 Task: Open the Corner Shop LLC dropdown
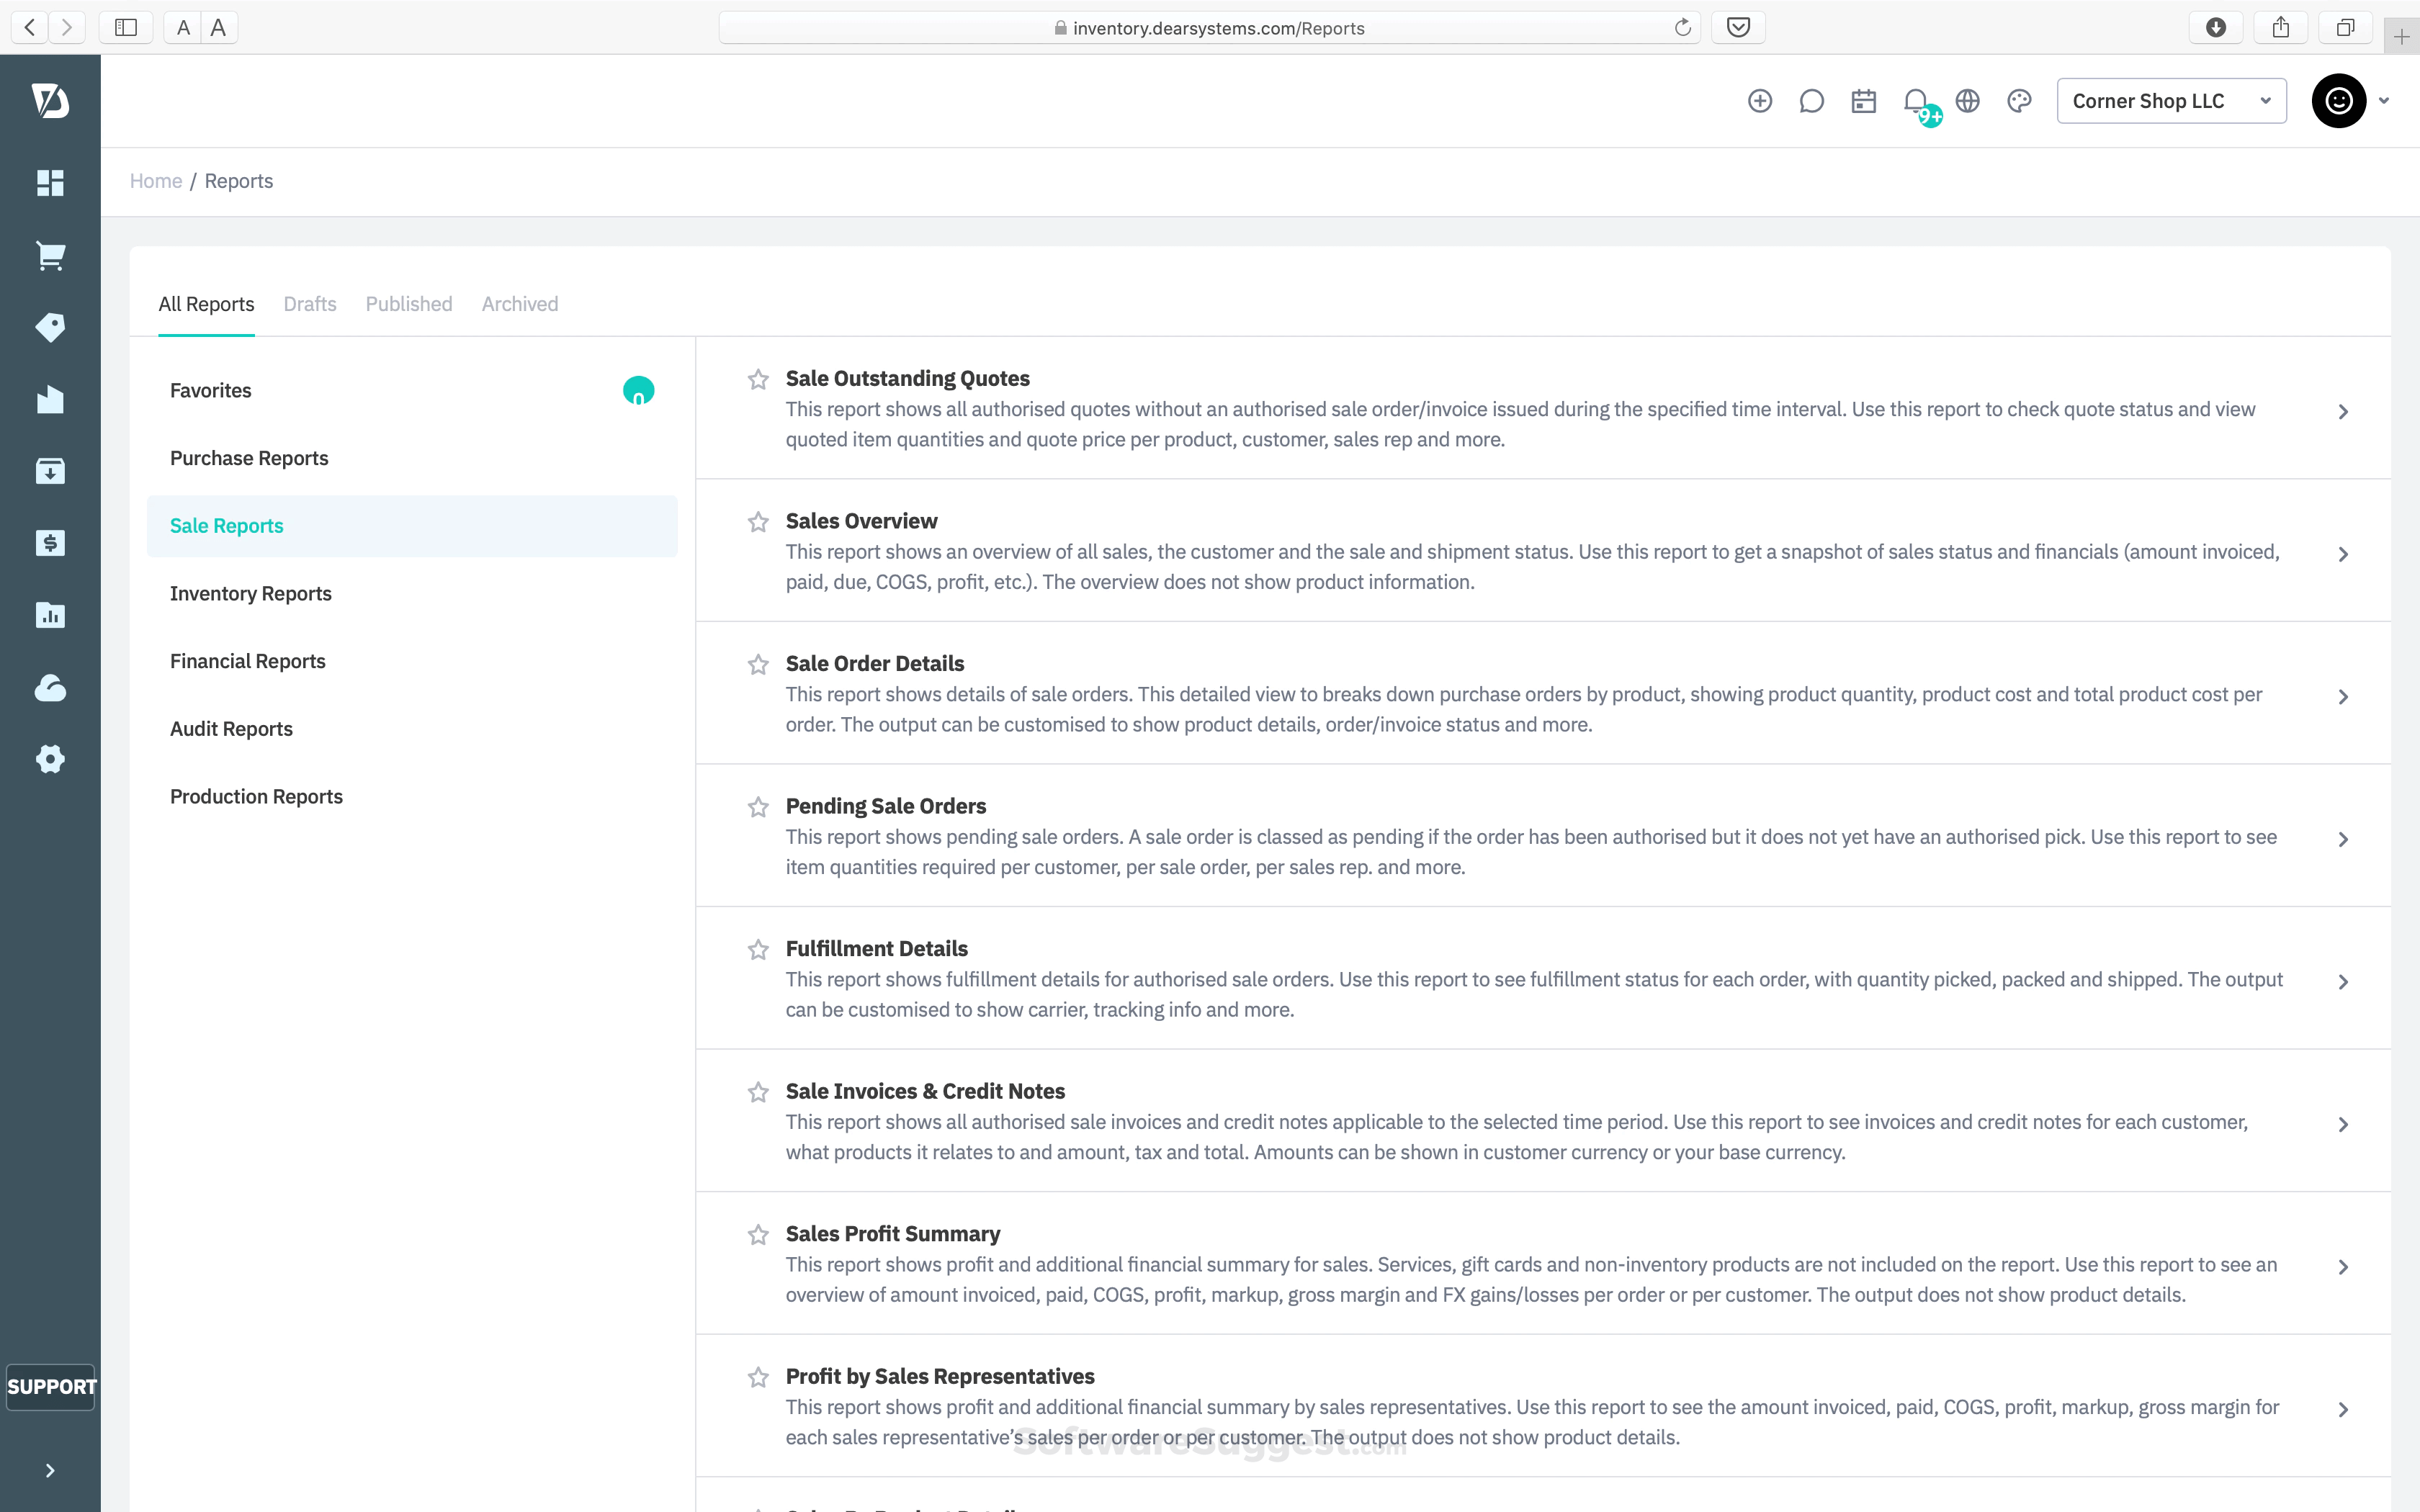click(x=2171, y=101)
